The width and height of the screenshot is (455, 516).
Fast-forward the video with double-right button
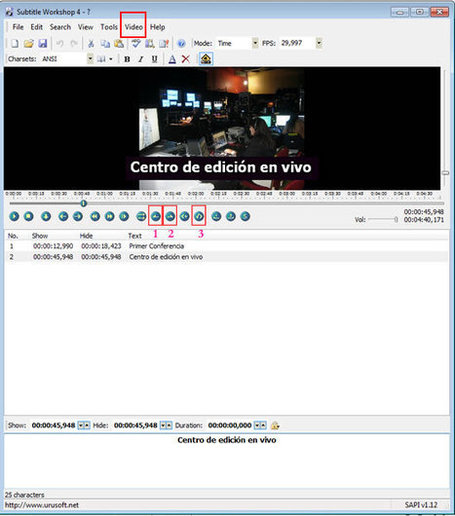[110, 216]
